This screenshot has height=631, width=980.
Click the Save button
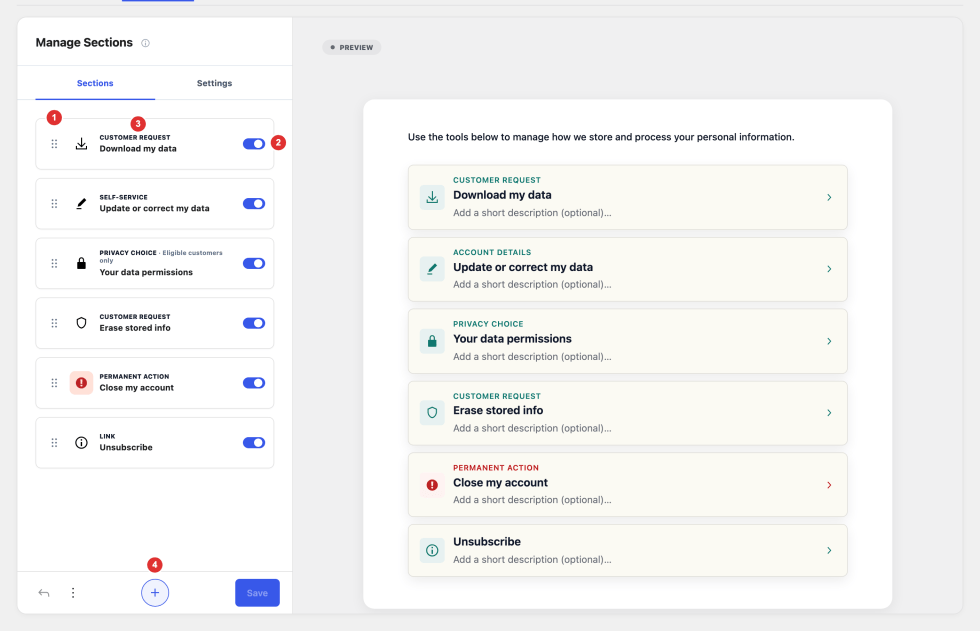[x=258, y=593]
